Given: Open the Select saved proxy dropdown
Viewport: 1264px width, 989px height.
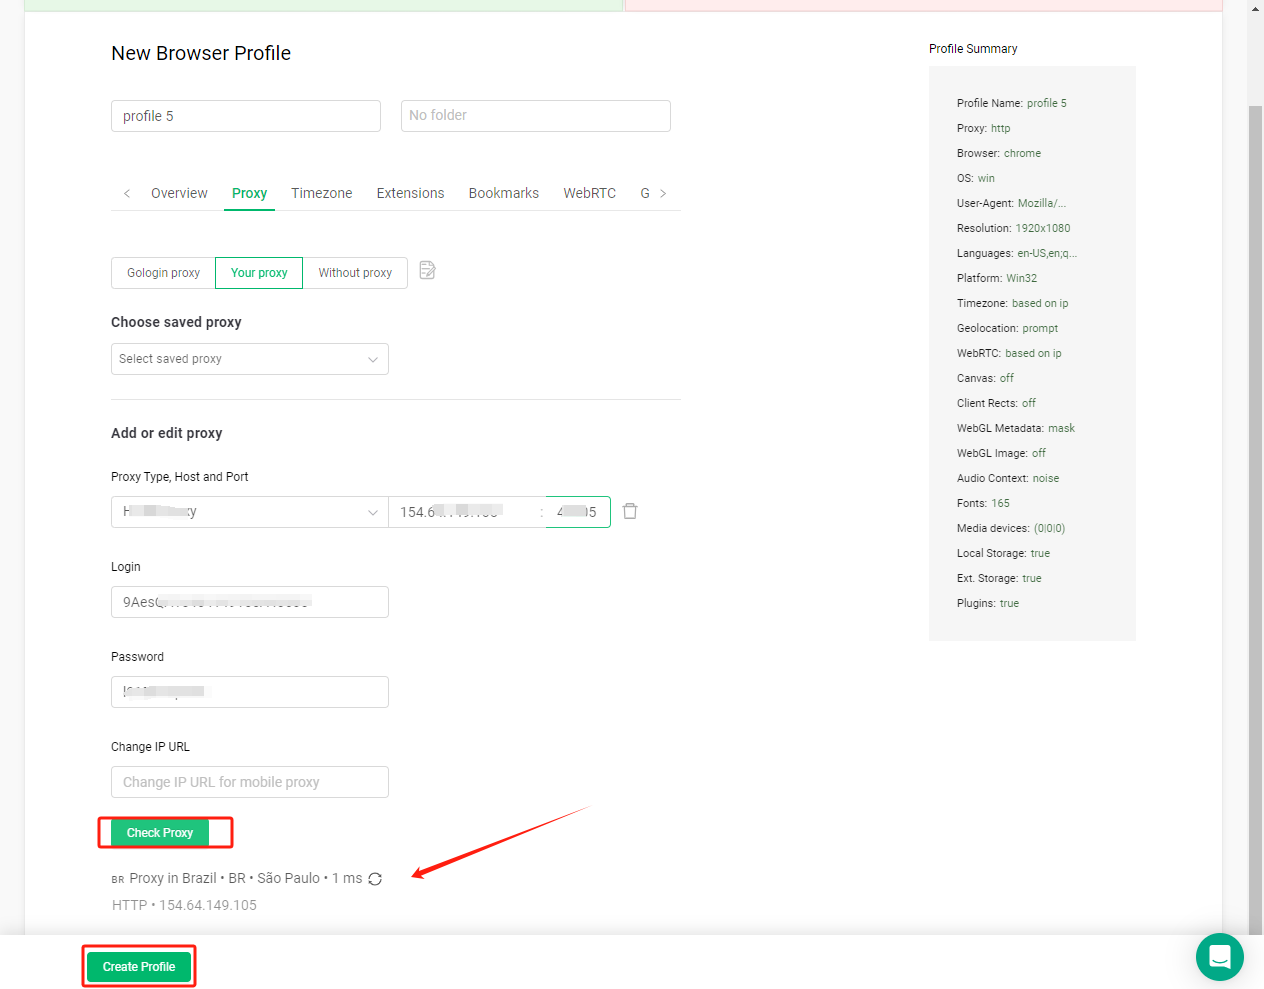Looking at the screenshot, I should tap(249, 359).
